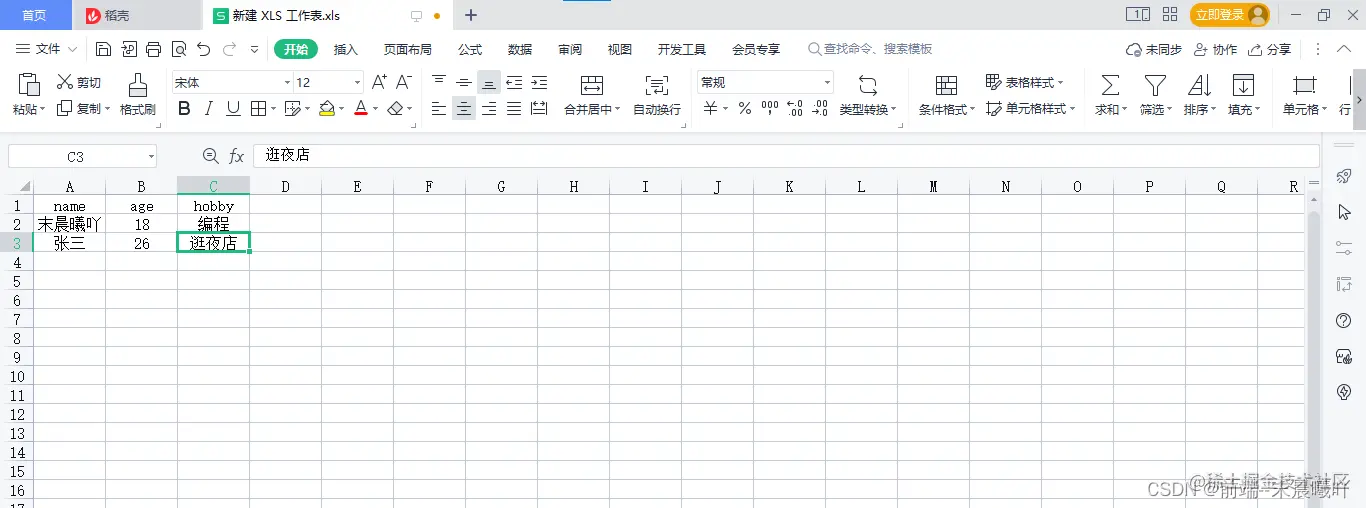Click the zoom magnifier icon in formula bar

click(x=210, y=156)
